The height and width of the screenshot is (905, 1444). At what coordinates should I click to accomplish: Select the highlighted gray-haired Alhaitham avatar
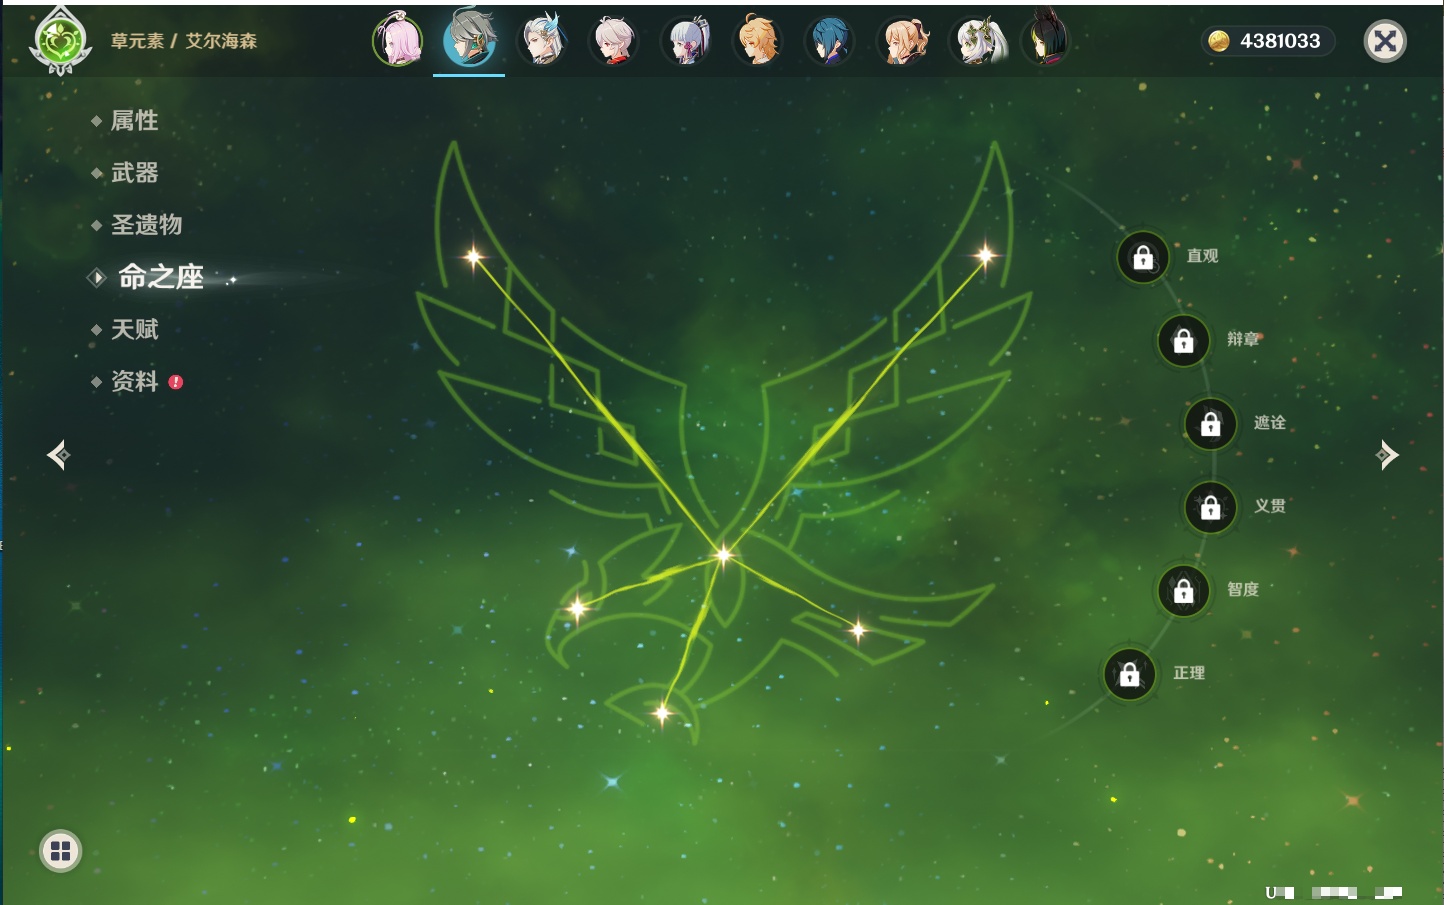pyautogui.click(x=469, y=39)
